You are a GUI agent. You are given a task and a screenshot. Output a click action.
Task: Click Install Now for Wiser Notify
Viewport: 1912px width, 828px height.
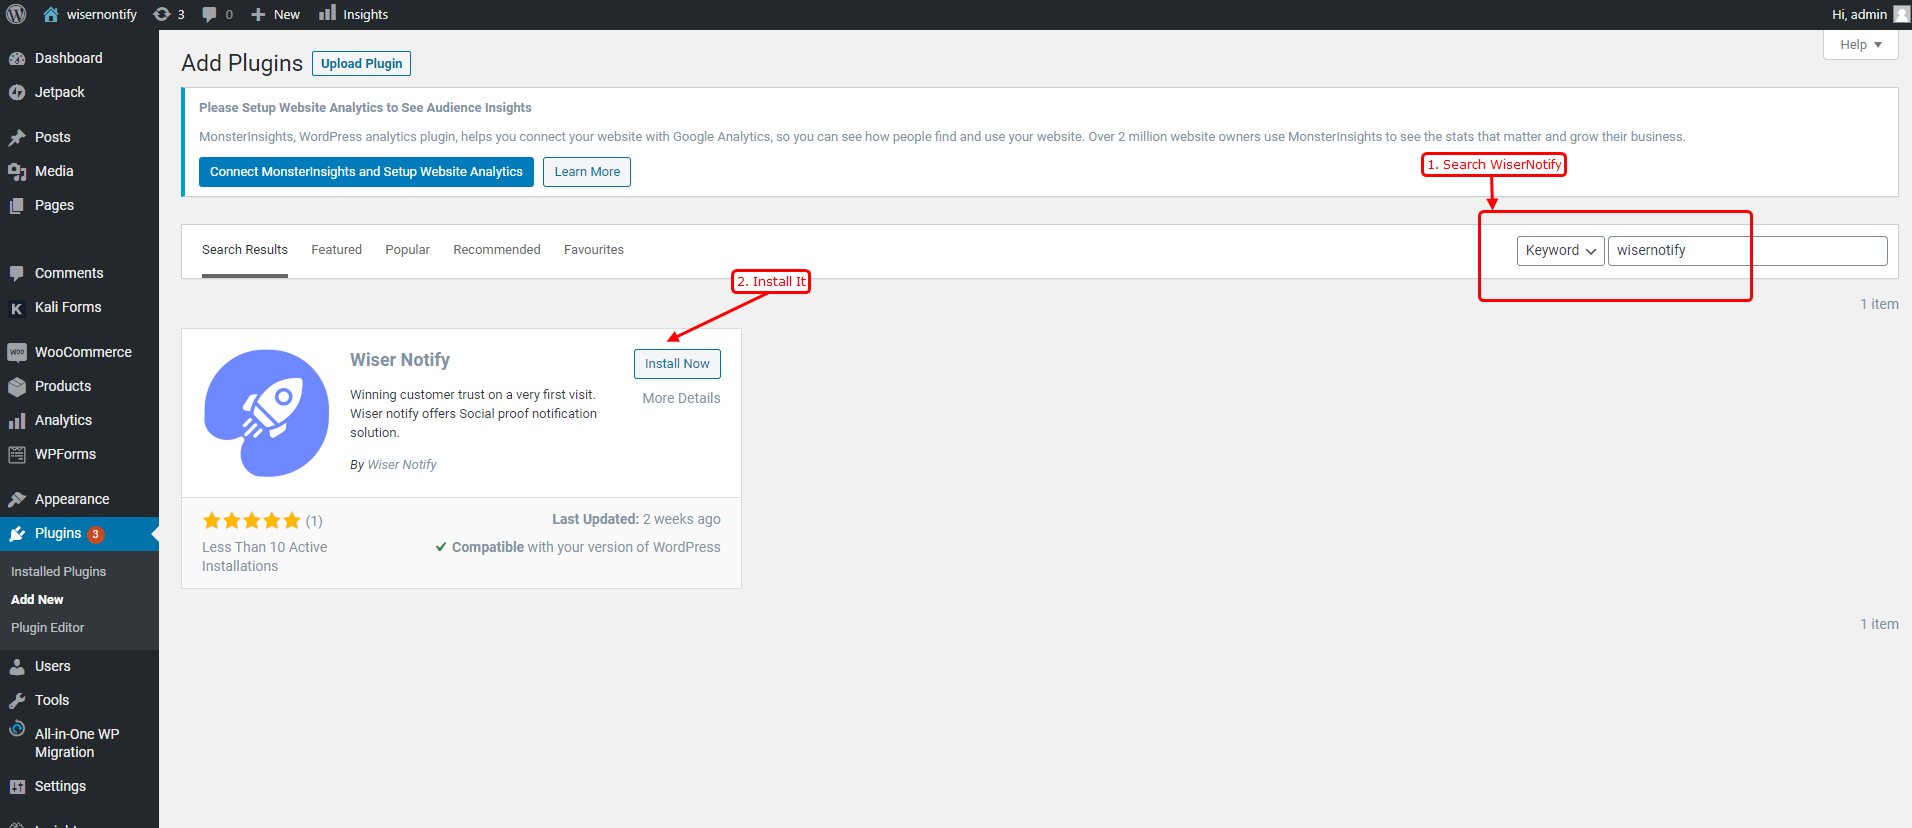point(677,364)
